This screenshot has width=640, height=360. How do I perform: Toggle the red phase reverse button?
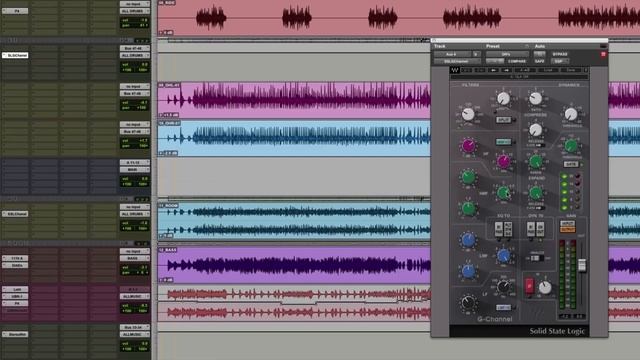(529, 285)
